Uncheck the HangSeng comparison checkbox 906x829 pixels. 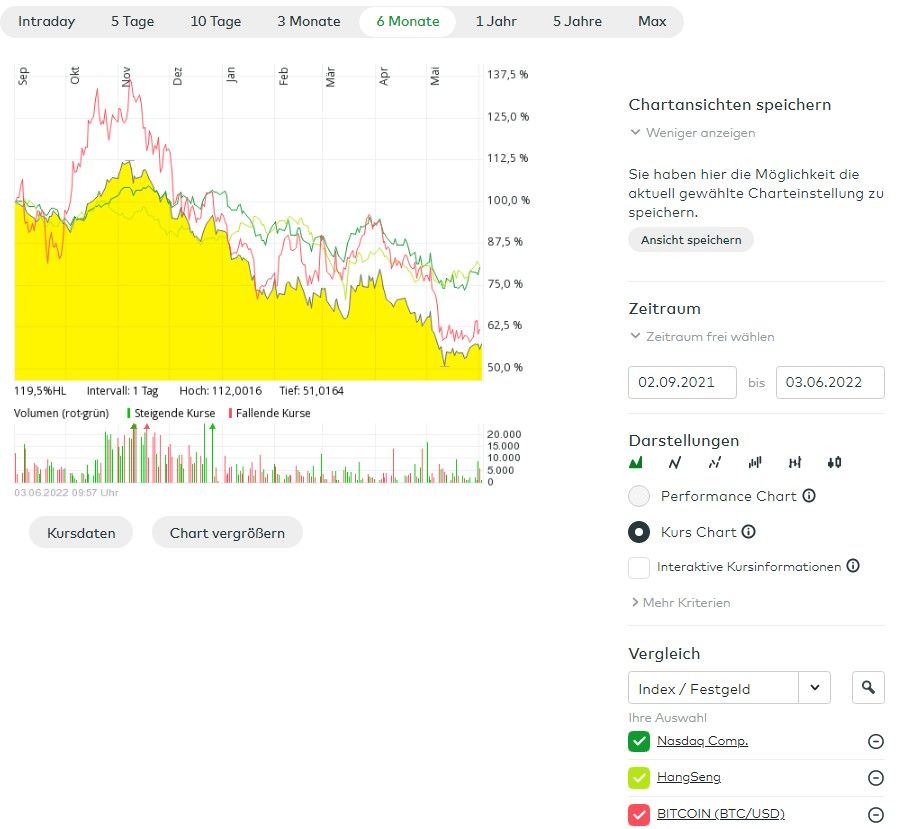pos(639,777)
